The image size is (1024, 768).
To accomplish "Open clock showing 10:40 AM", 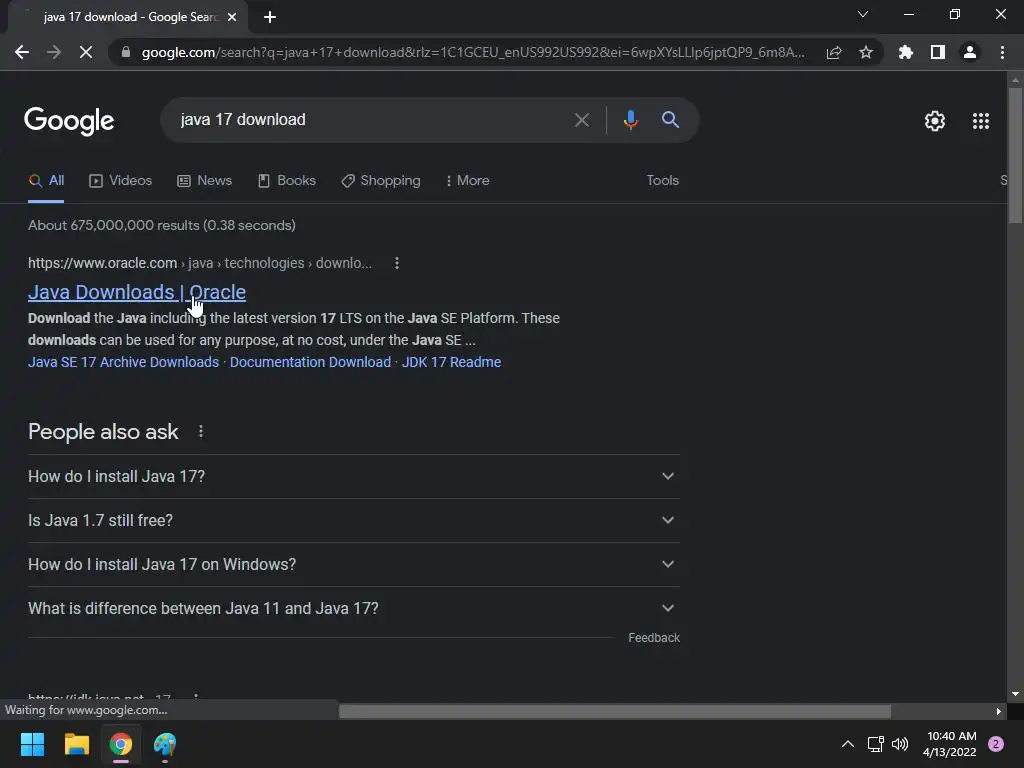I will [950, 744].
